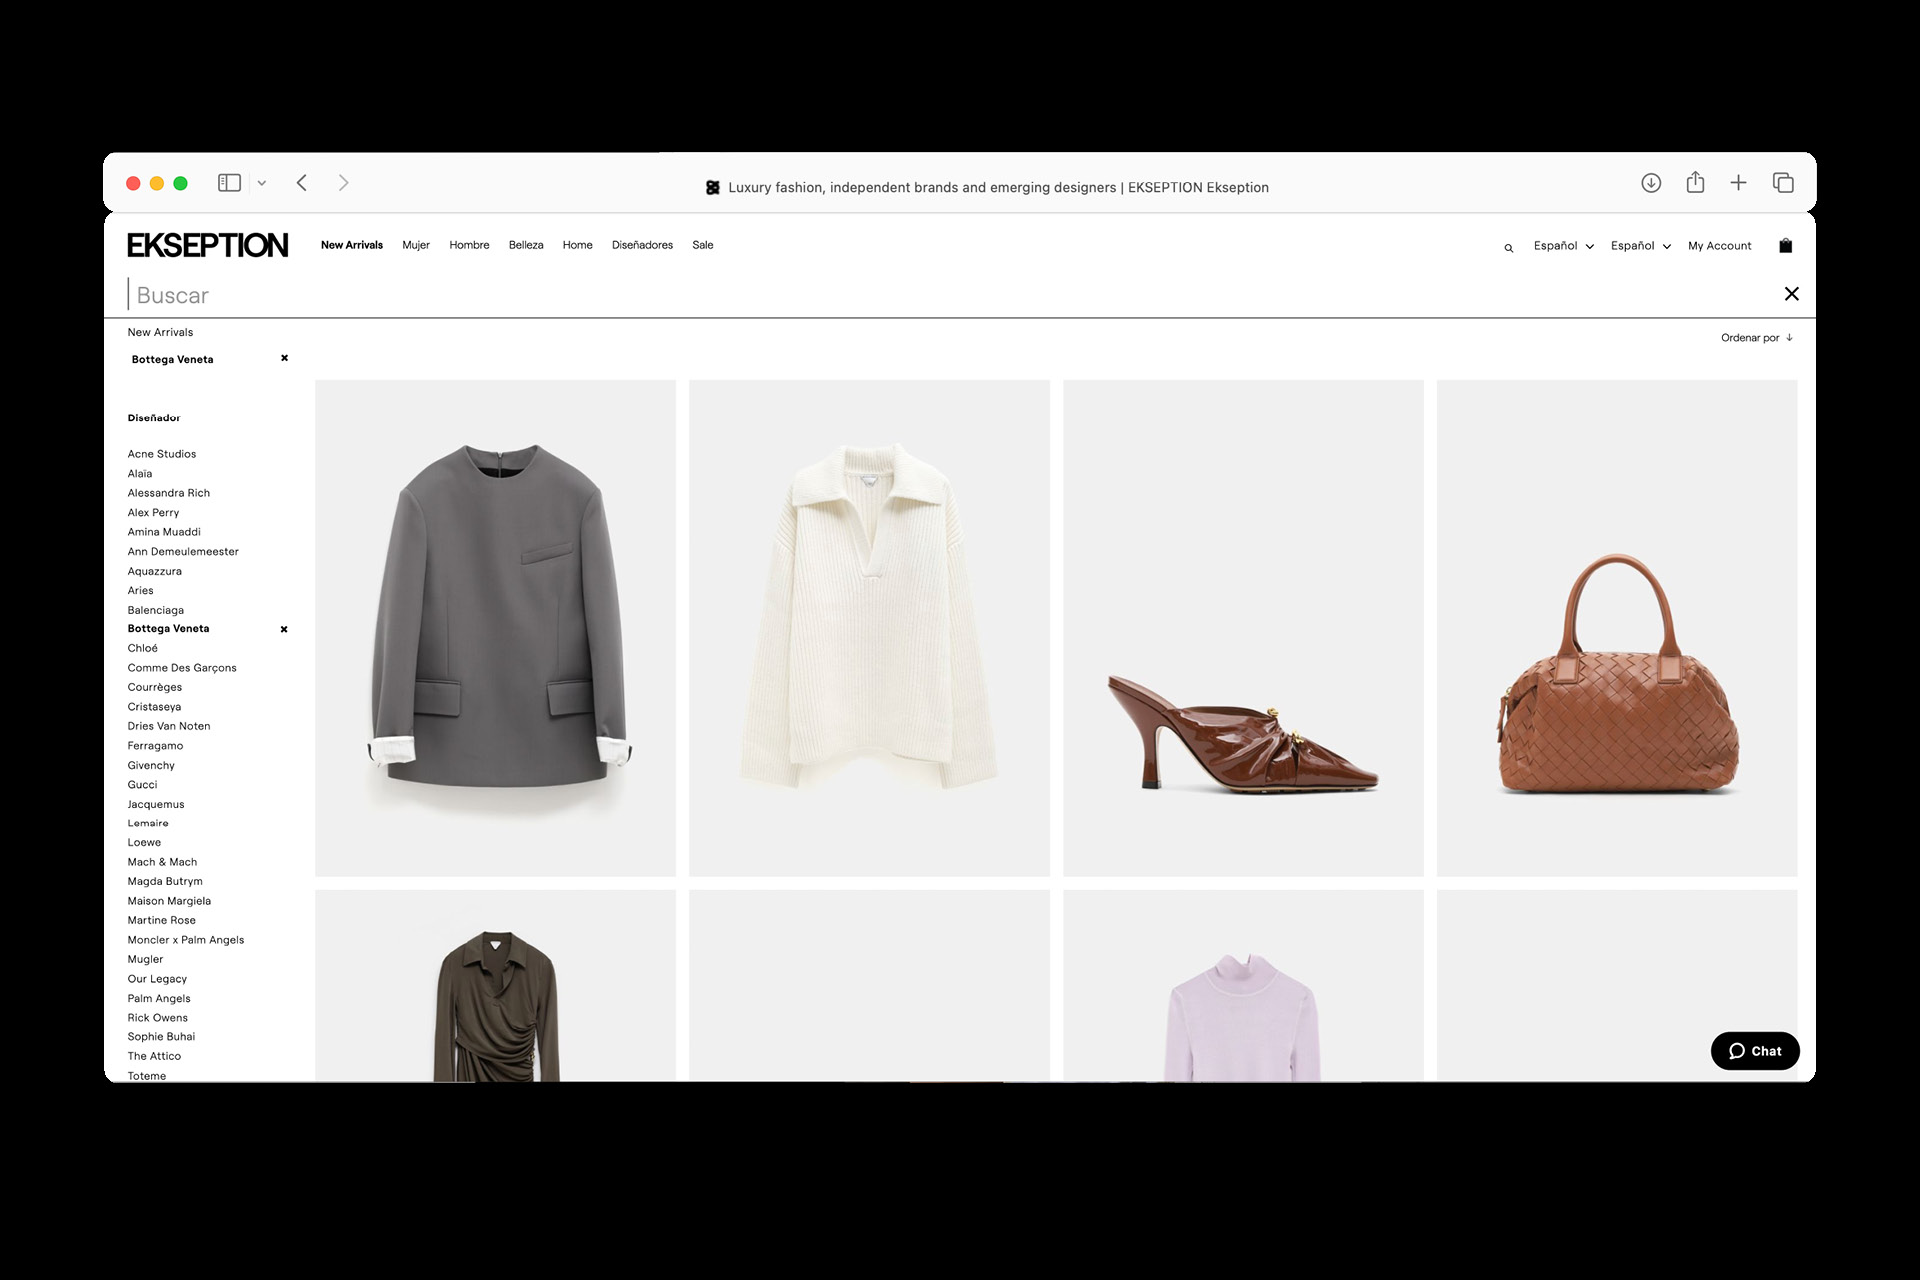1920x1280 pixels.
Task: Go back with the back arrow
Action: click(302, 183)
